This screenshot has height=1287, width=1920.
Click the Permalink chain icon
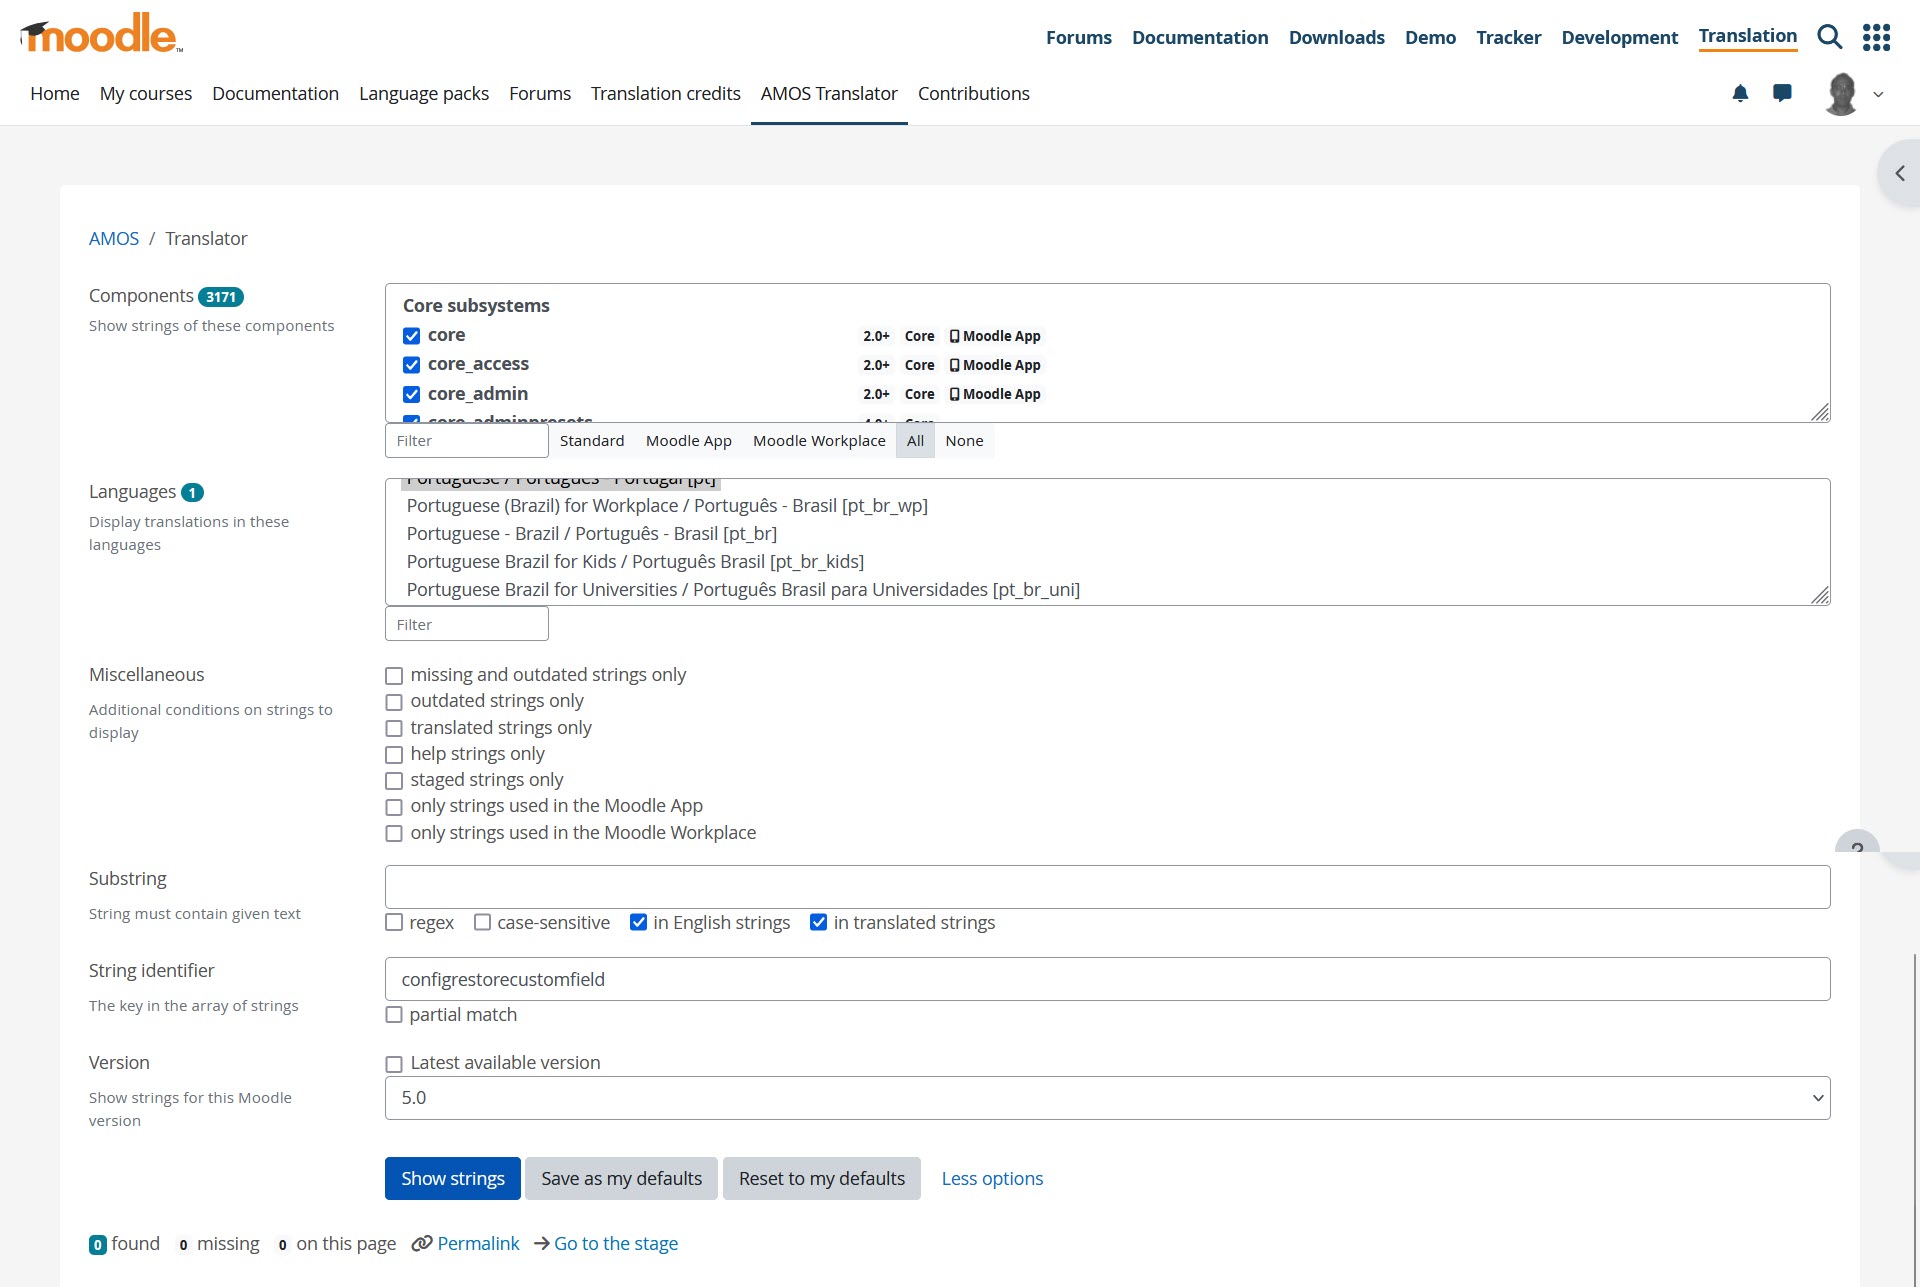point(422,1243)
